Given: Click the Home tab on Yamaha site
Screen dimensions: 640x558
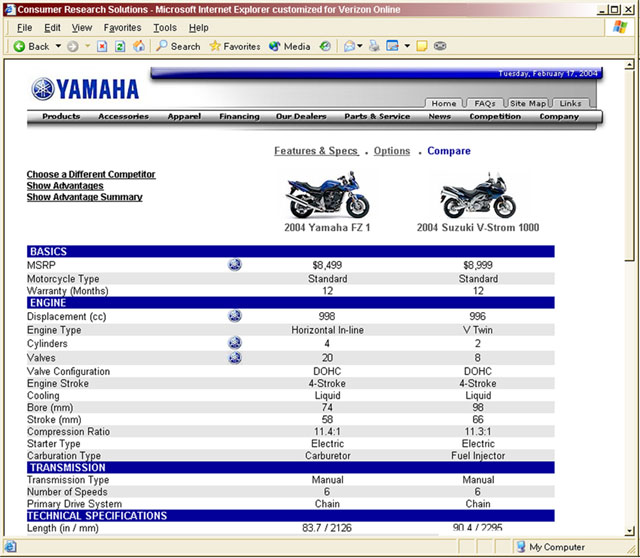Looking at the screenshot, I should pos(444,103).
